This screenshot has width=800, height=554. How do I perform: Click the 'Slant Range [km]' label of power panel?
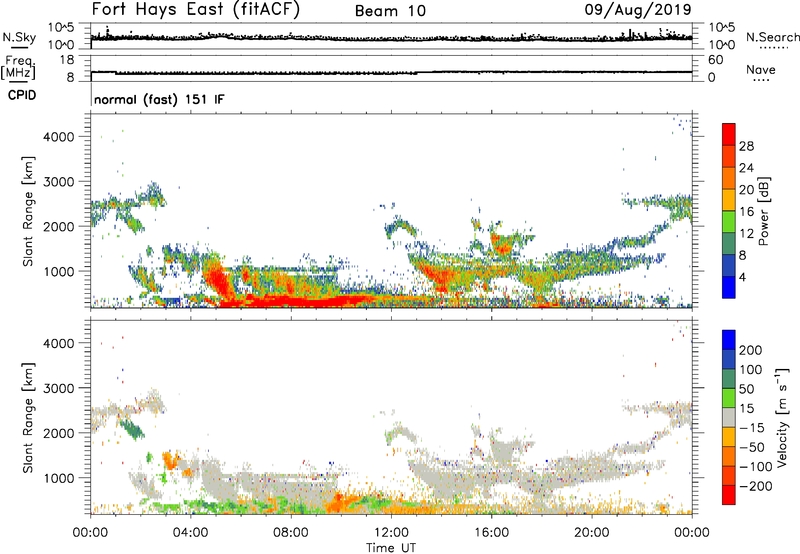click(28, 211)
